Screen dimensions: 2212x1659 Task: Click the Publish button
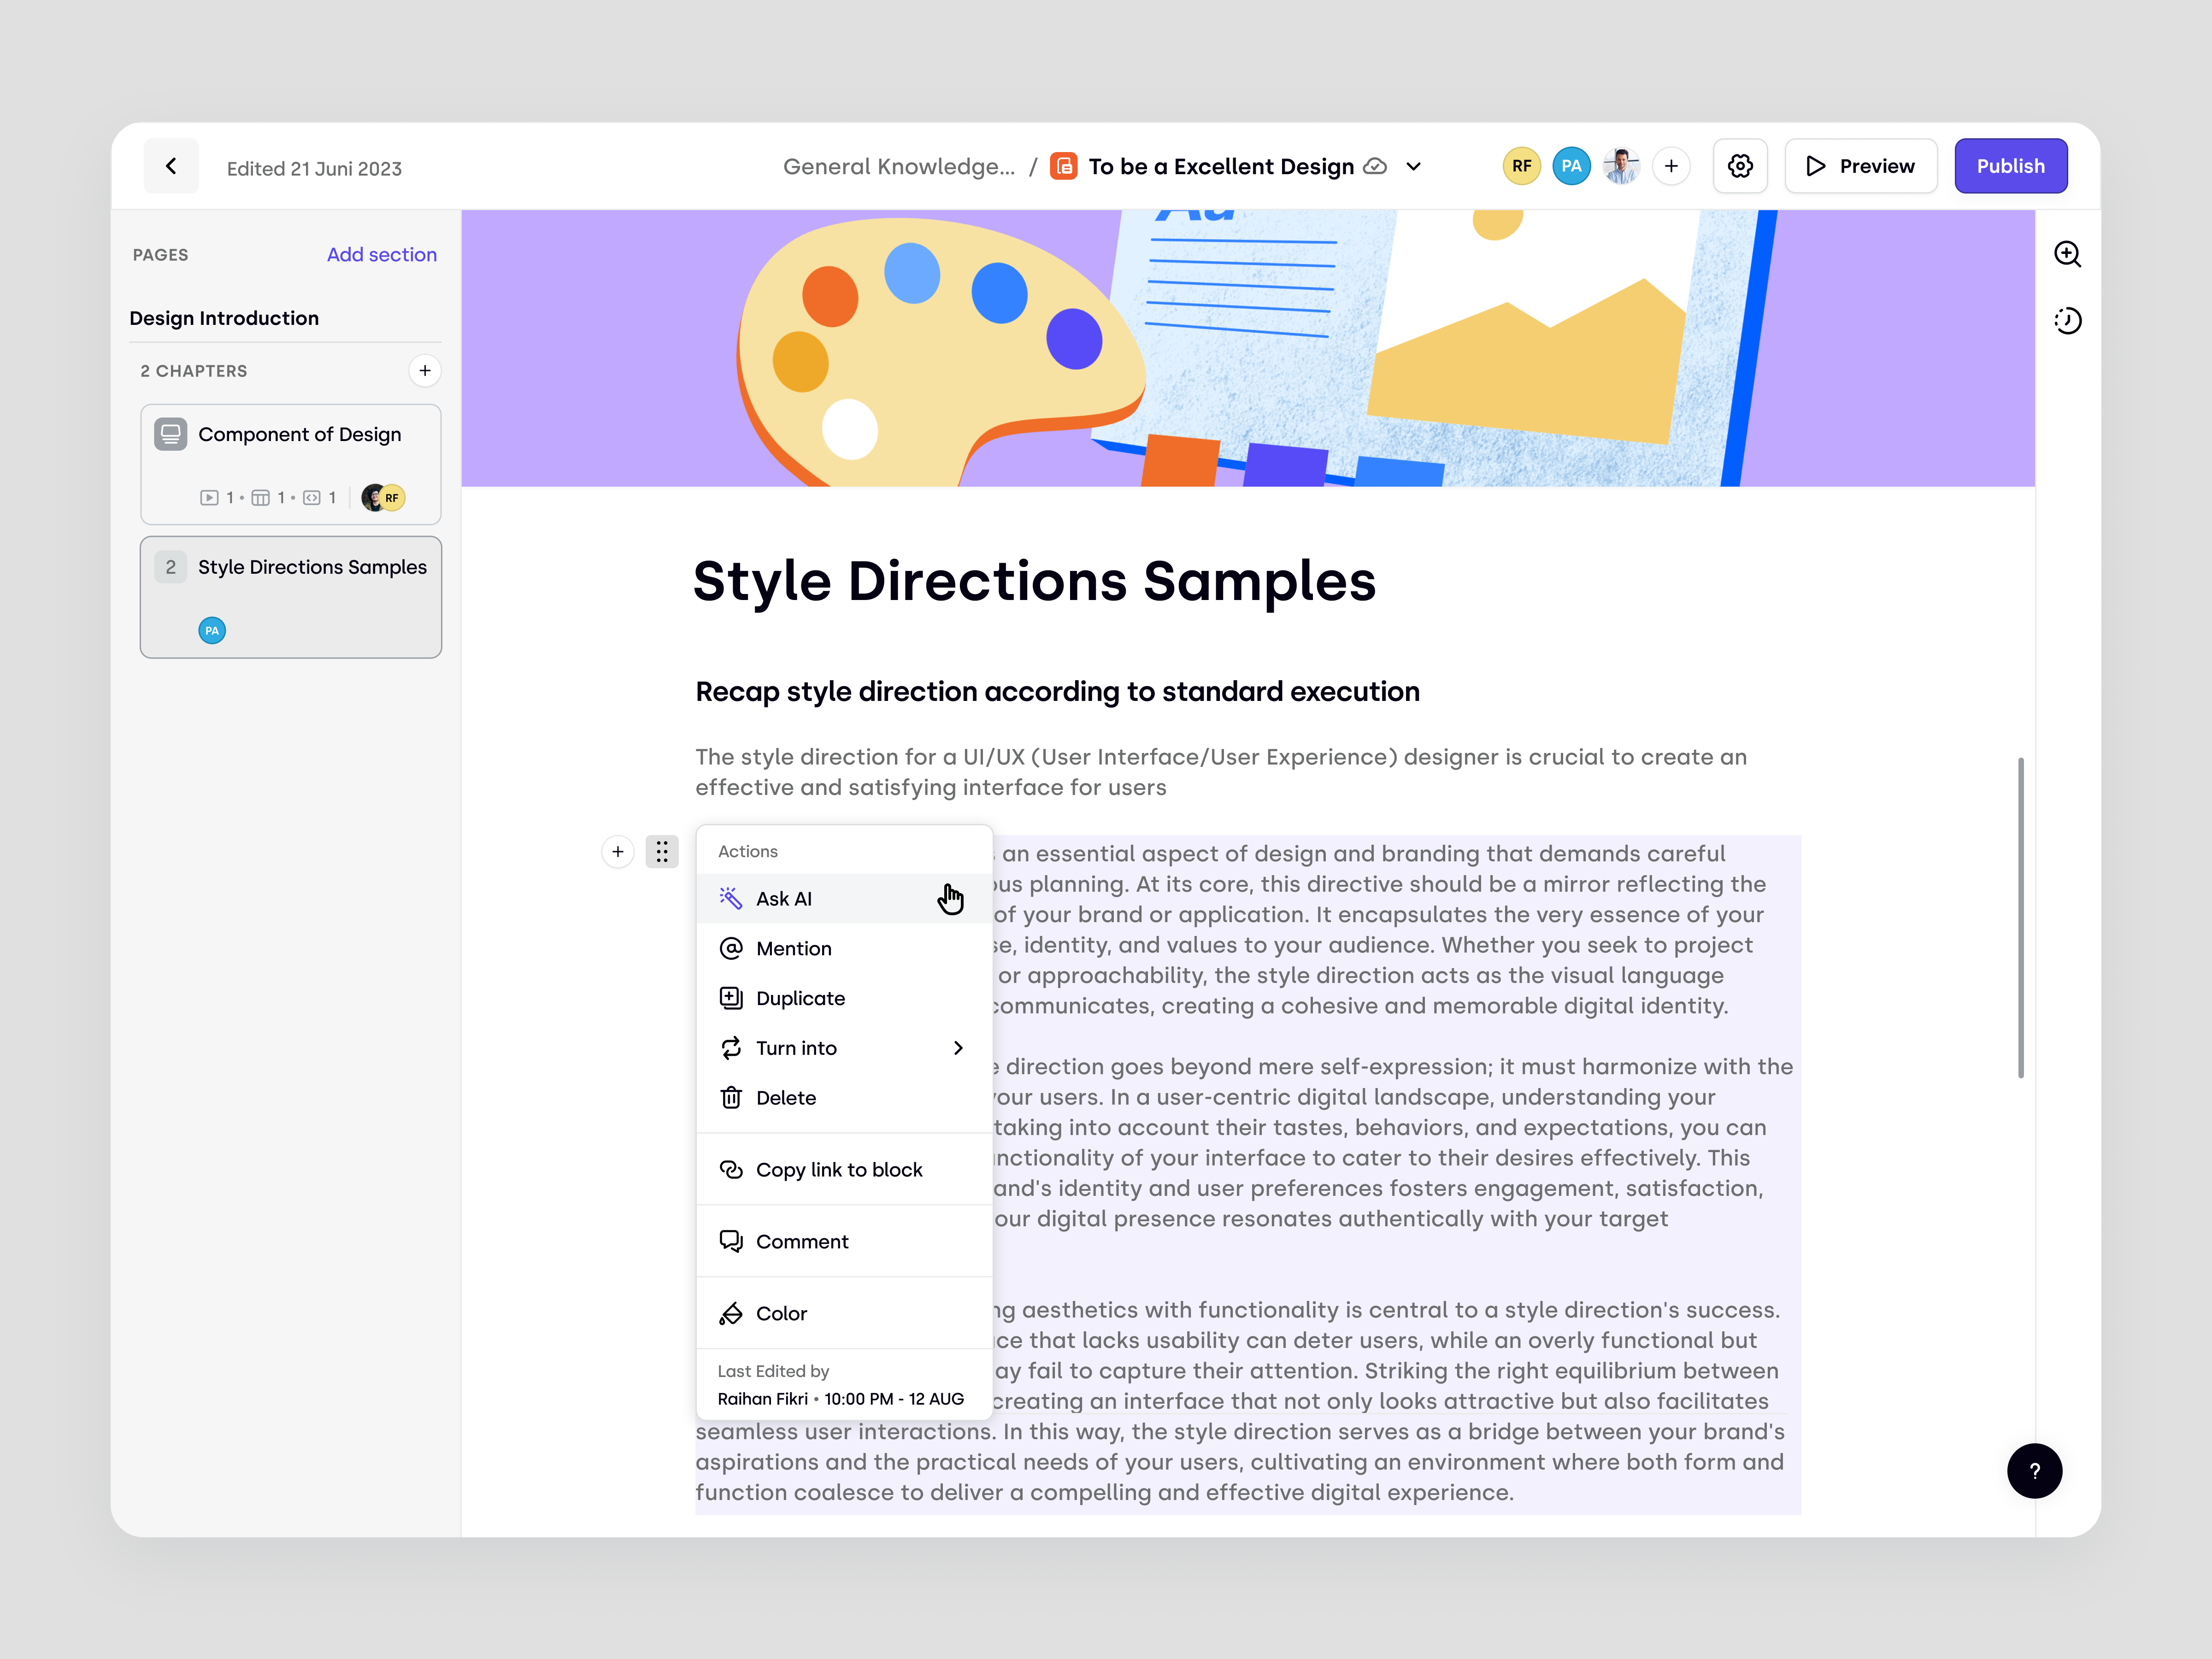tap(2011, 166)
